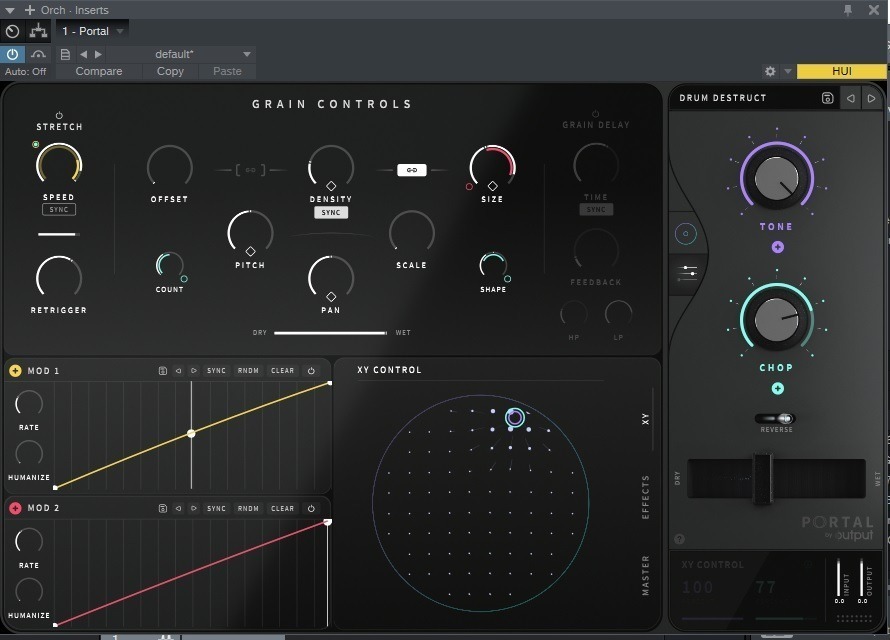
Task: Save the Drum Destruct preset with the disk icon
Action: coord(827,97)
